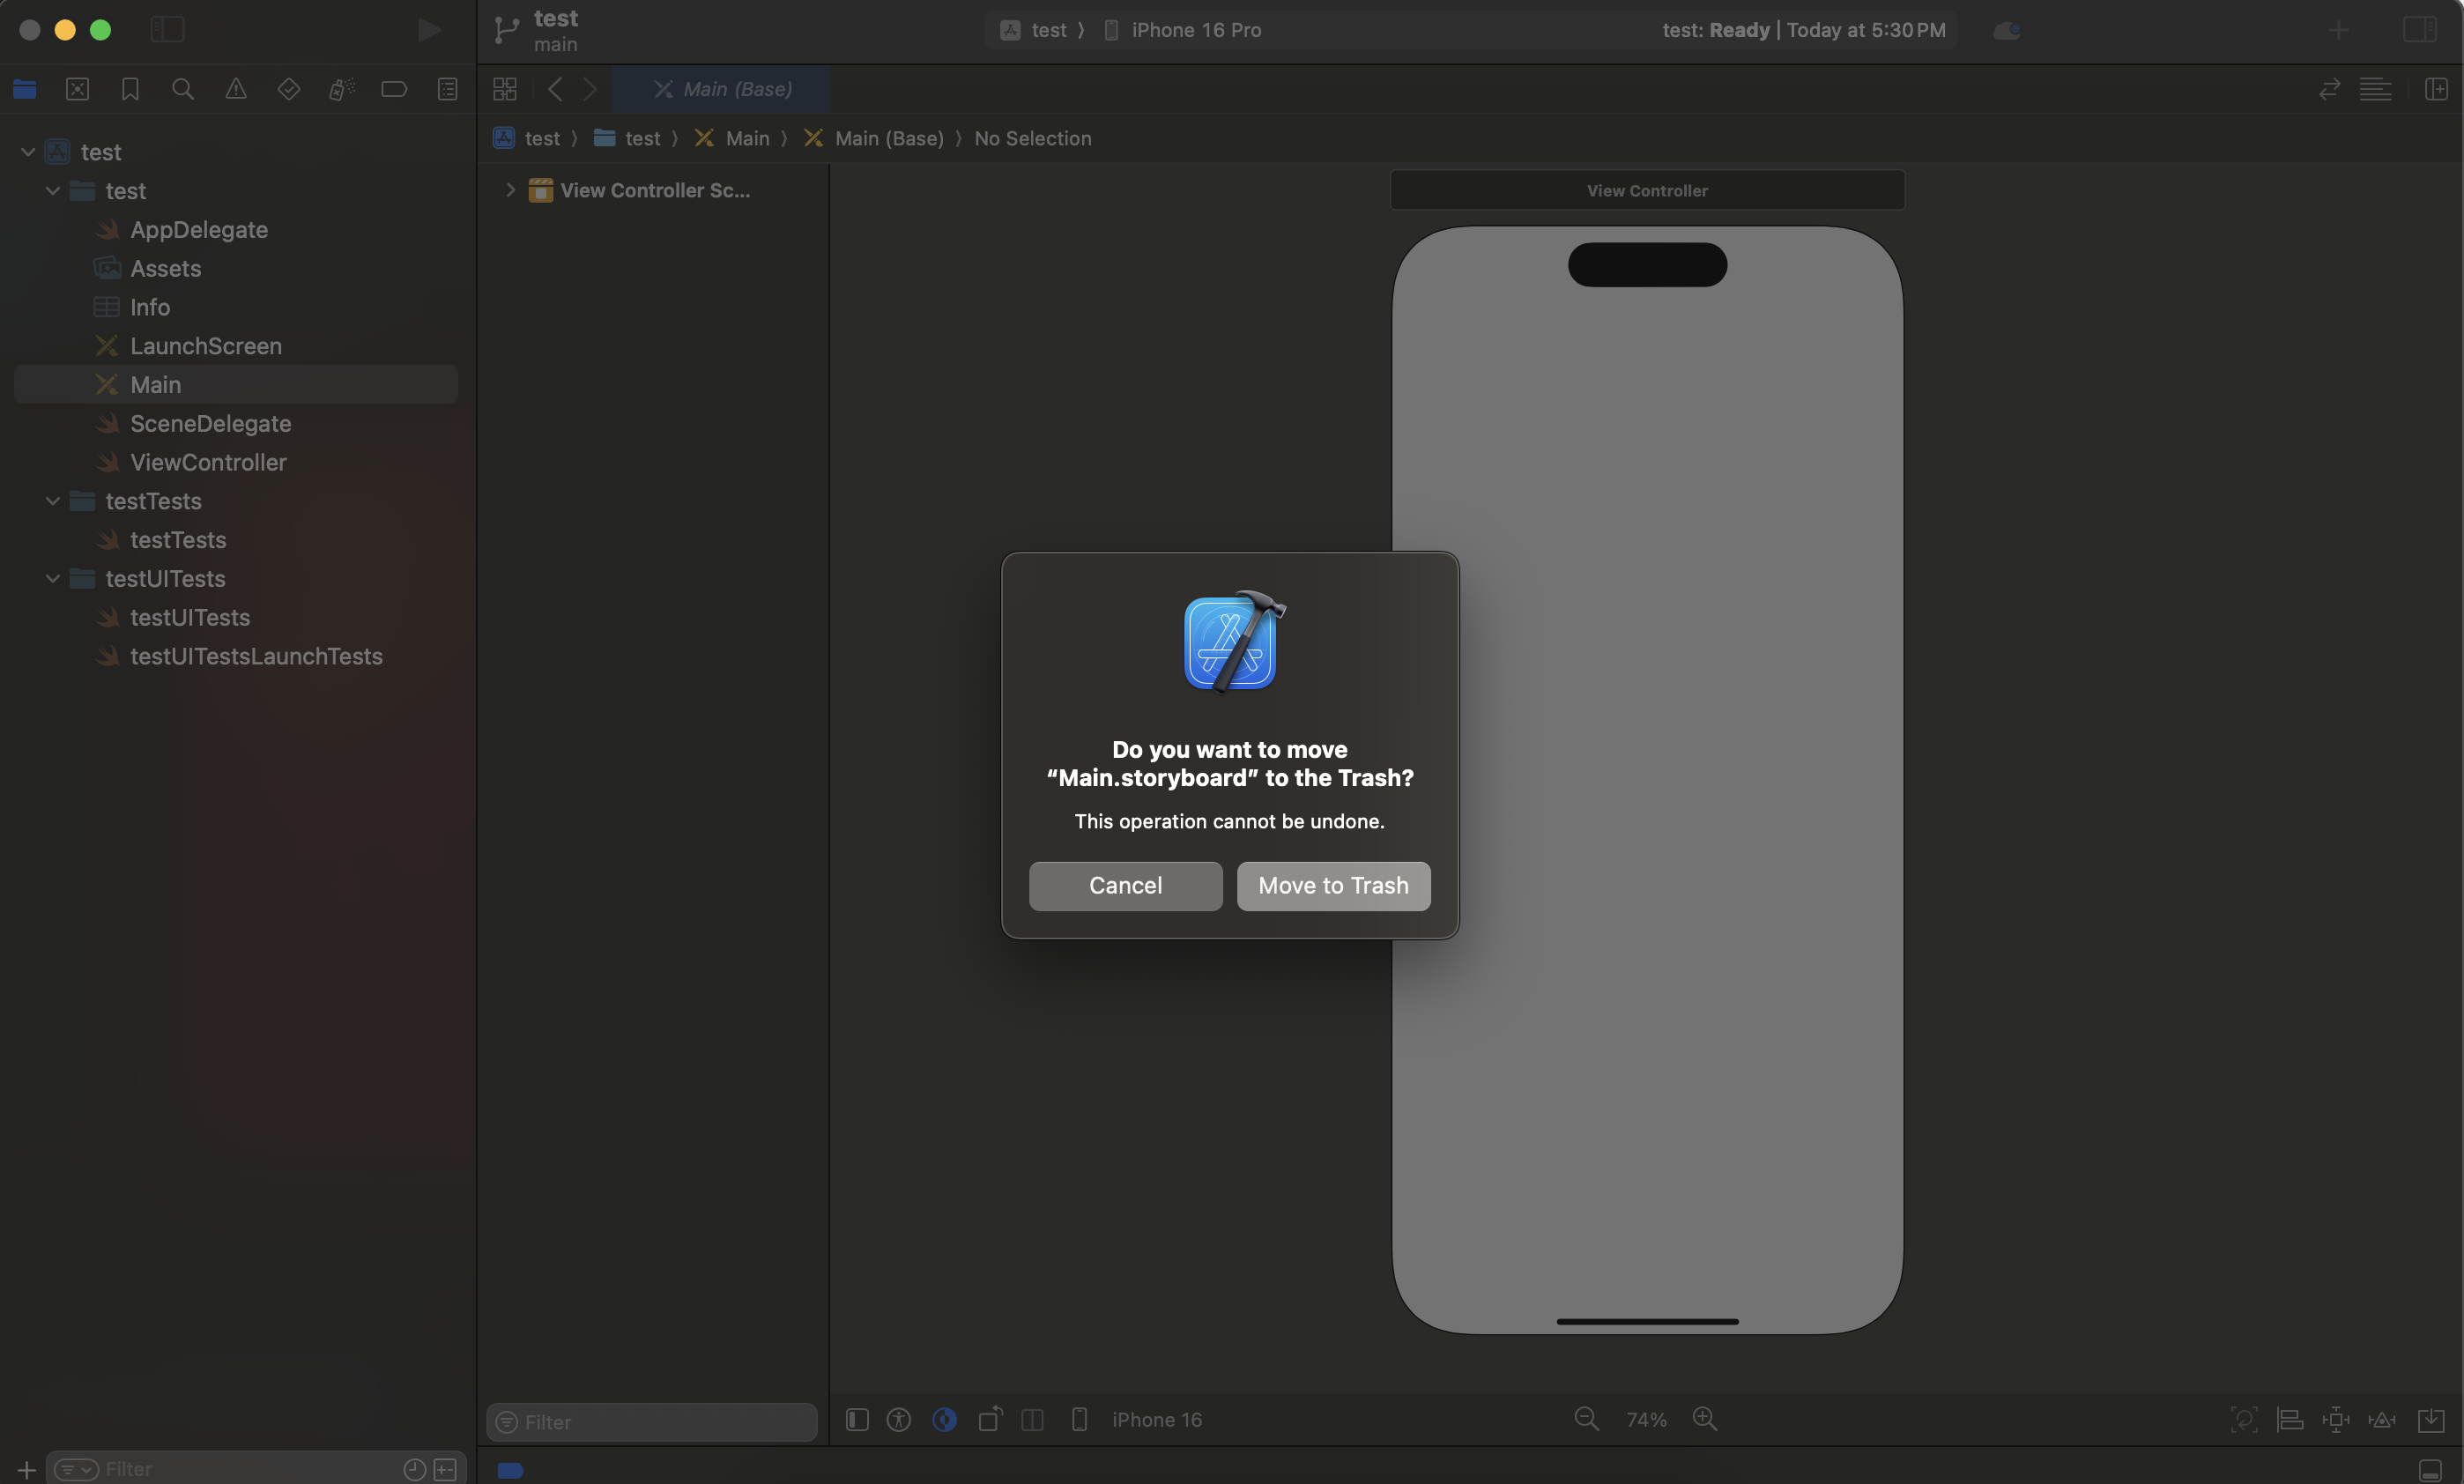Expand View Controller Scene disclosure triangle
Image resolution: width=2464 pixels, height=1484 pixels.
pyautogui.click(x=510, y=190)
